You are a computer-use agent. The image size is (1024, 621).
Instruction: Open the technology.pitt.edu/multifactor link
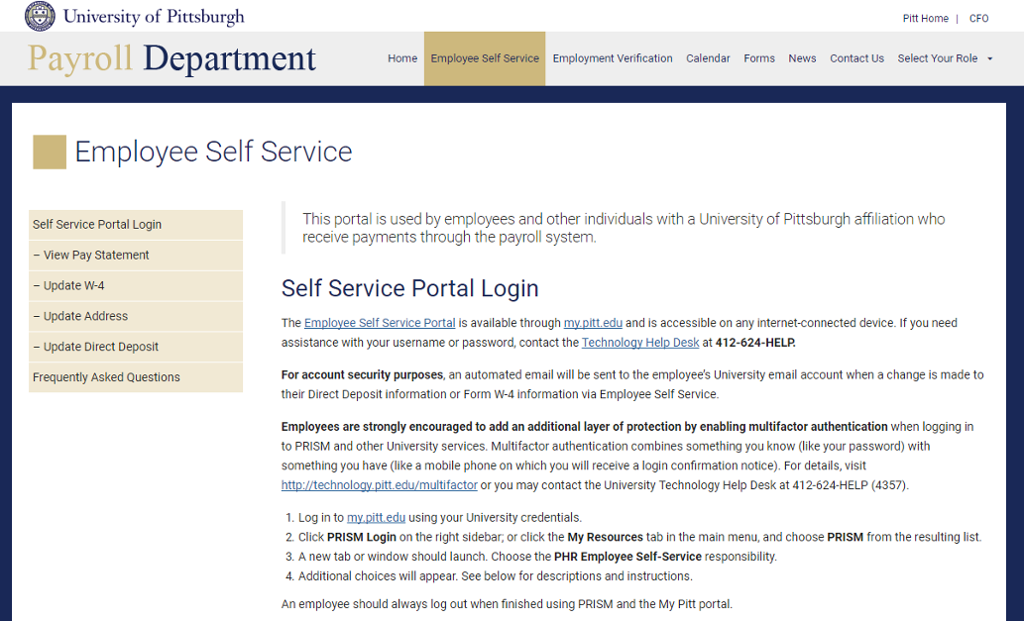pyautogui.click(x=379, y=485)
